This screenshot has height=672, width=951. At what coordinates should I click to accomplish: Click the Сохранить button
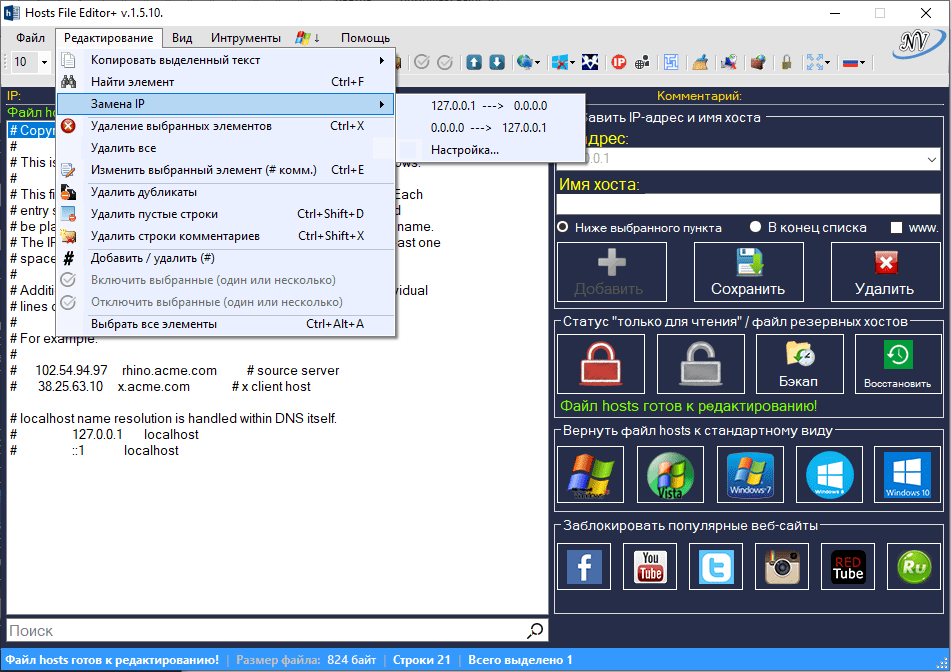coord(748,272)
